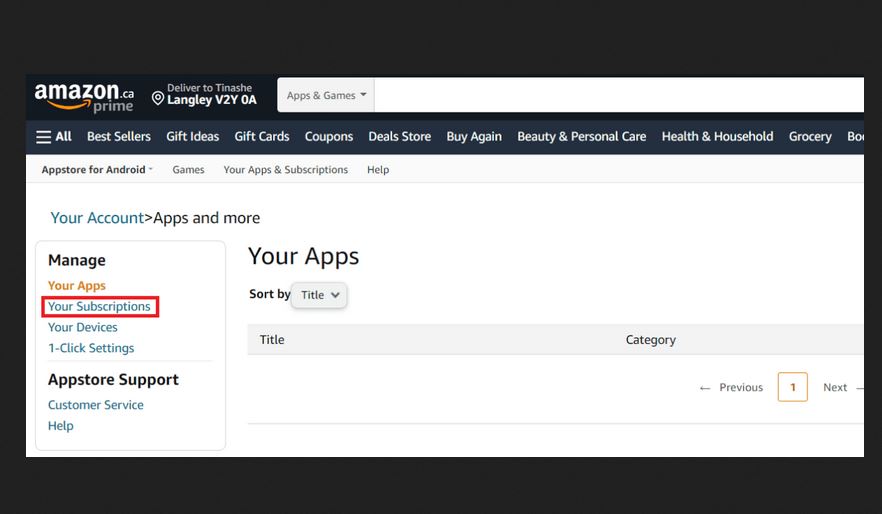This screenshot has height=514, width=882.
Task: Go to Buy Again
Action: (474, 137)
